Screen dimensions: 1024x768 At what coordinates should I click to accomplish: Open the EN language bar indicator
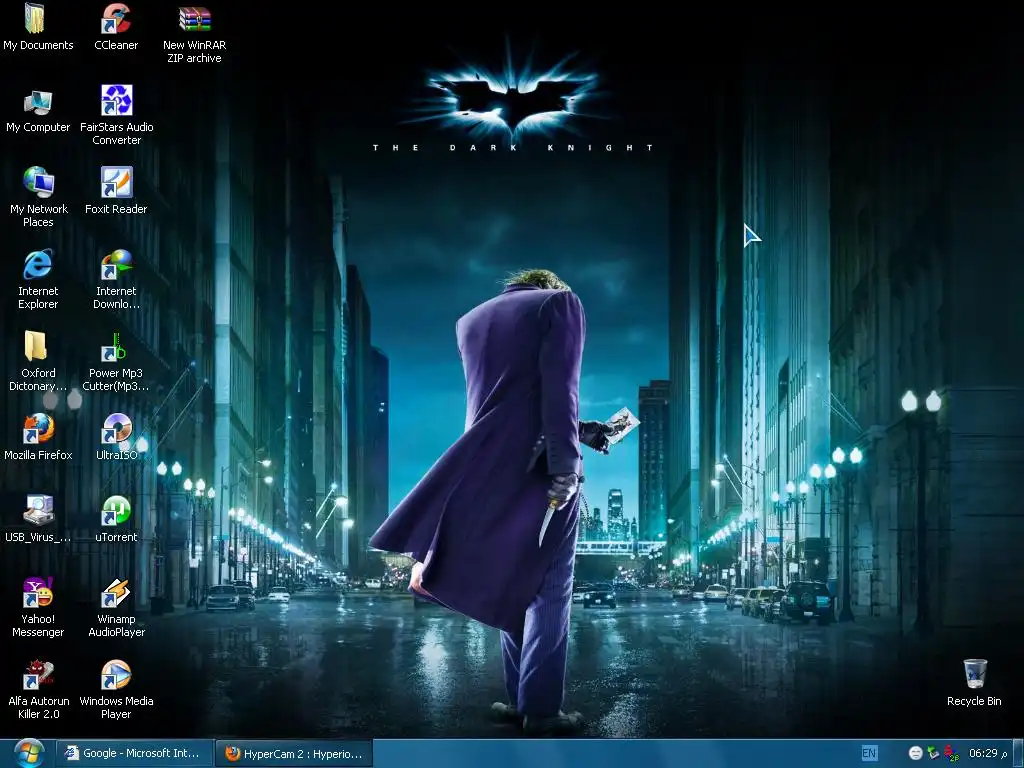(869, 753)
